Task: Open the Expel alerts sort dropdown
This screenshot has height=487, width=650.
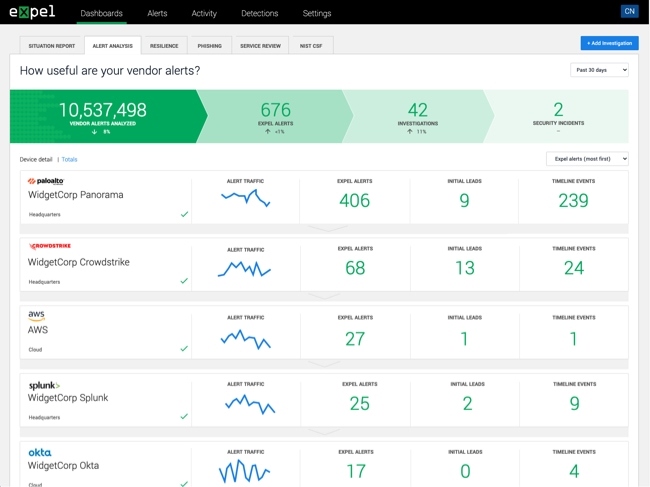Action: tap(587, 159)
